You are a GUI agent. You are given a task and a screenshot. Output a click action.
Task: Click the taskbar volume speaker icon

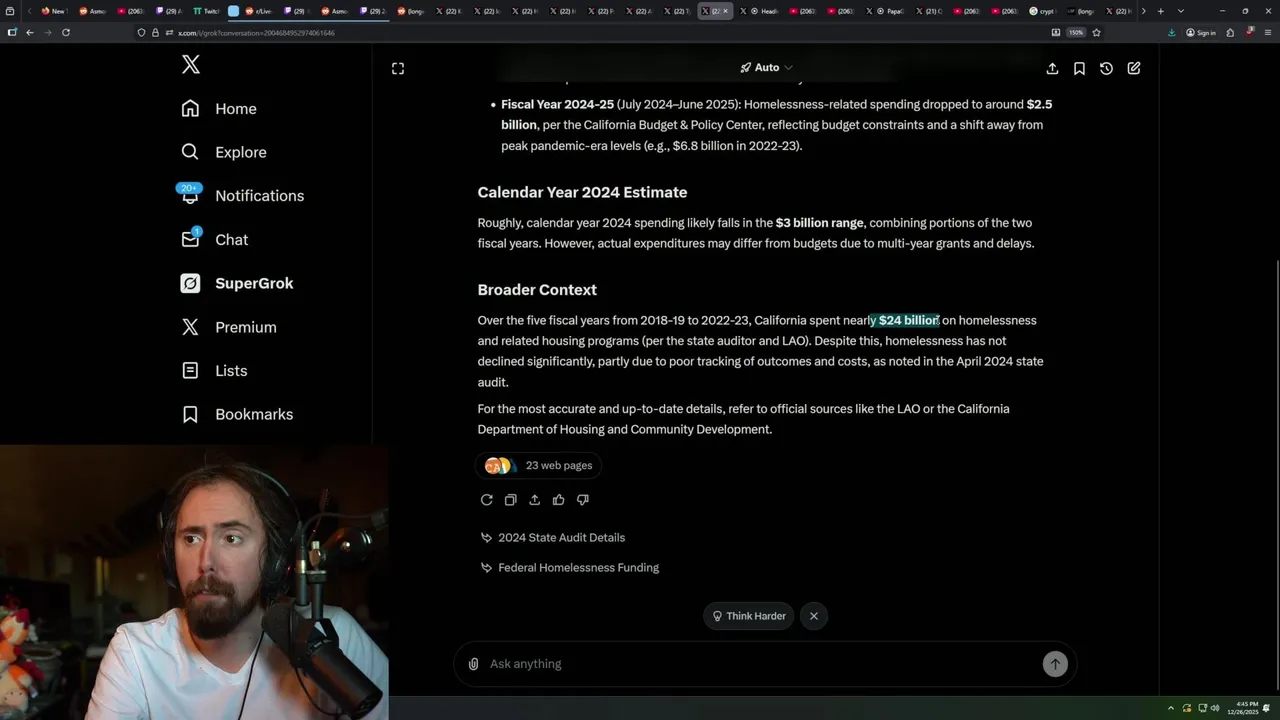(1215, 708)
